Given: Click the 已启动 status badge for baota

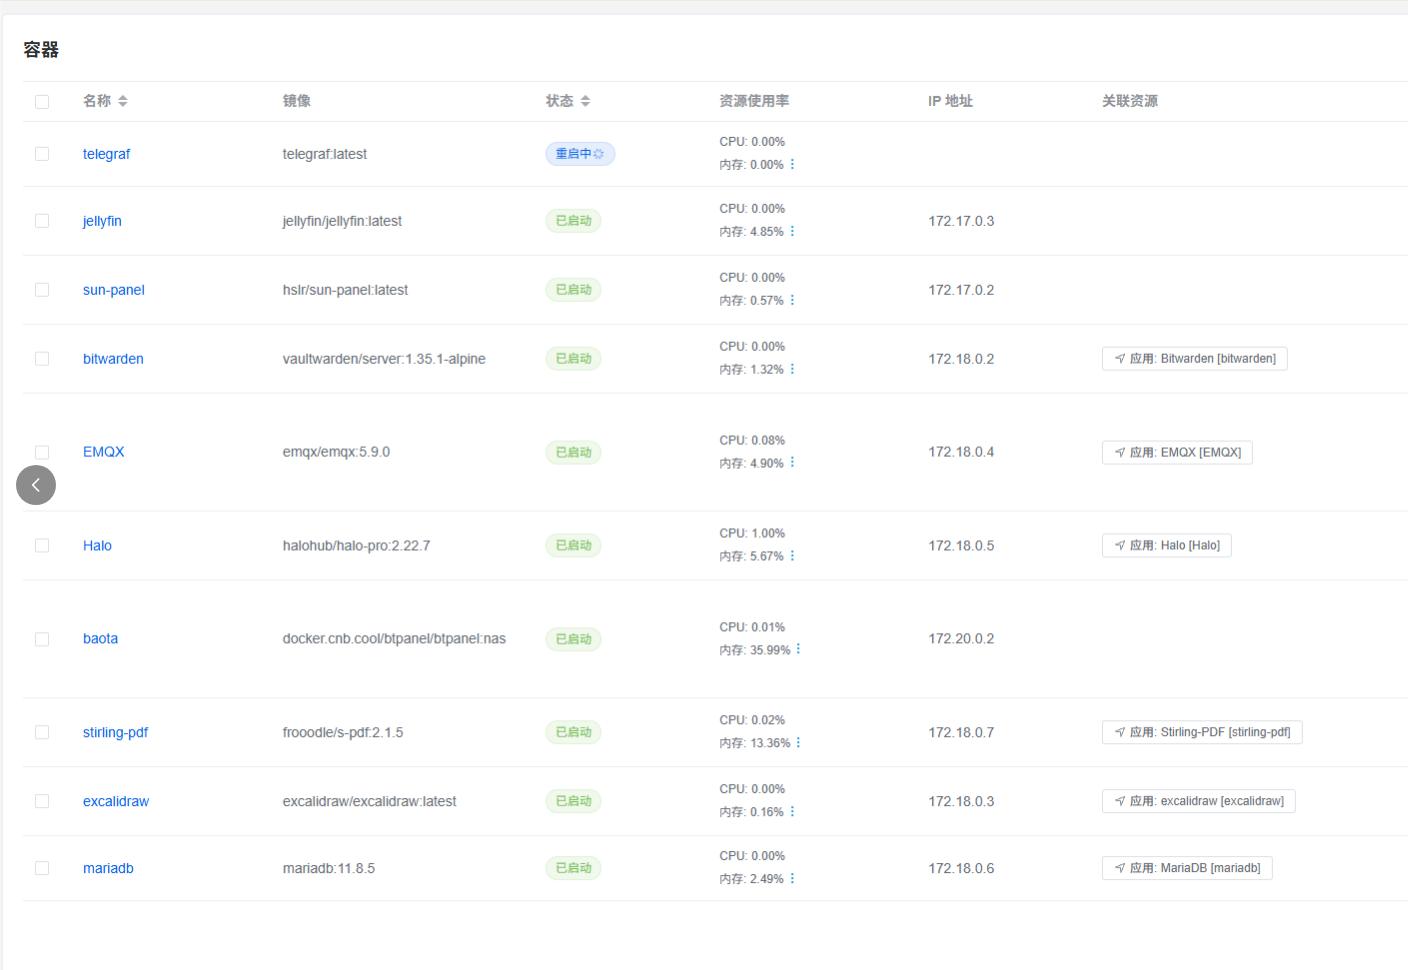Looking at the screenshot, I should (573, 639).
